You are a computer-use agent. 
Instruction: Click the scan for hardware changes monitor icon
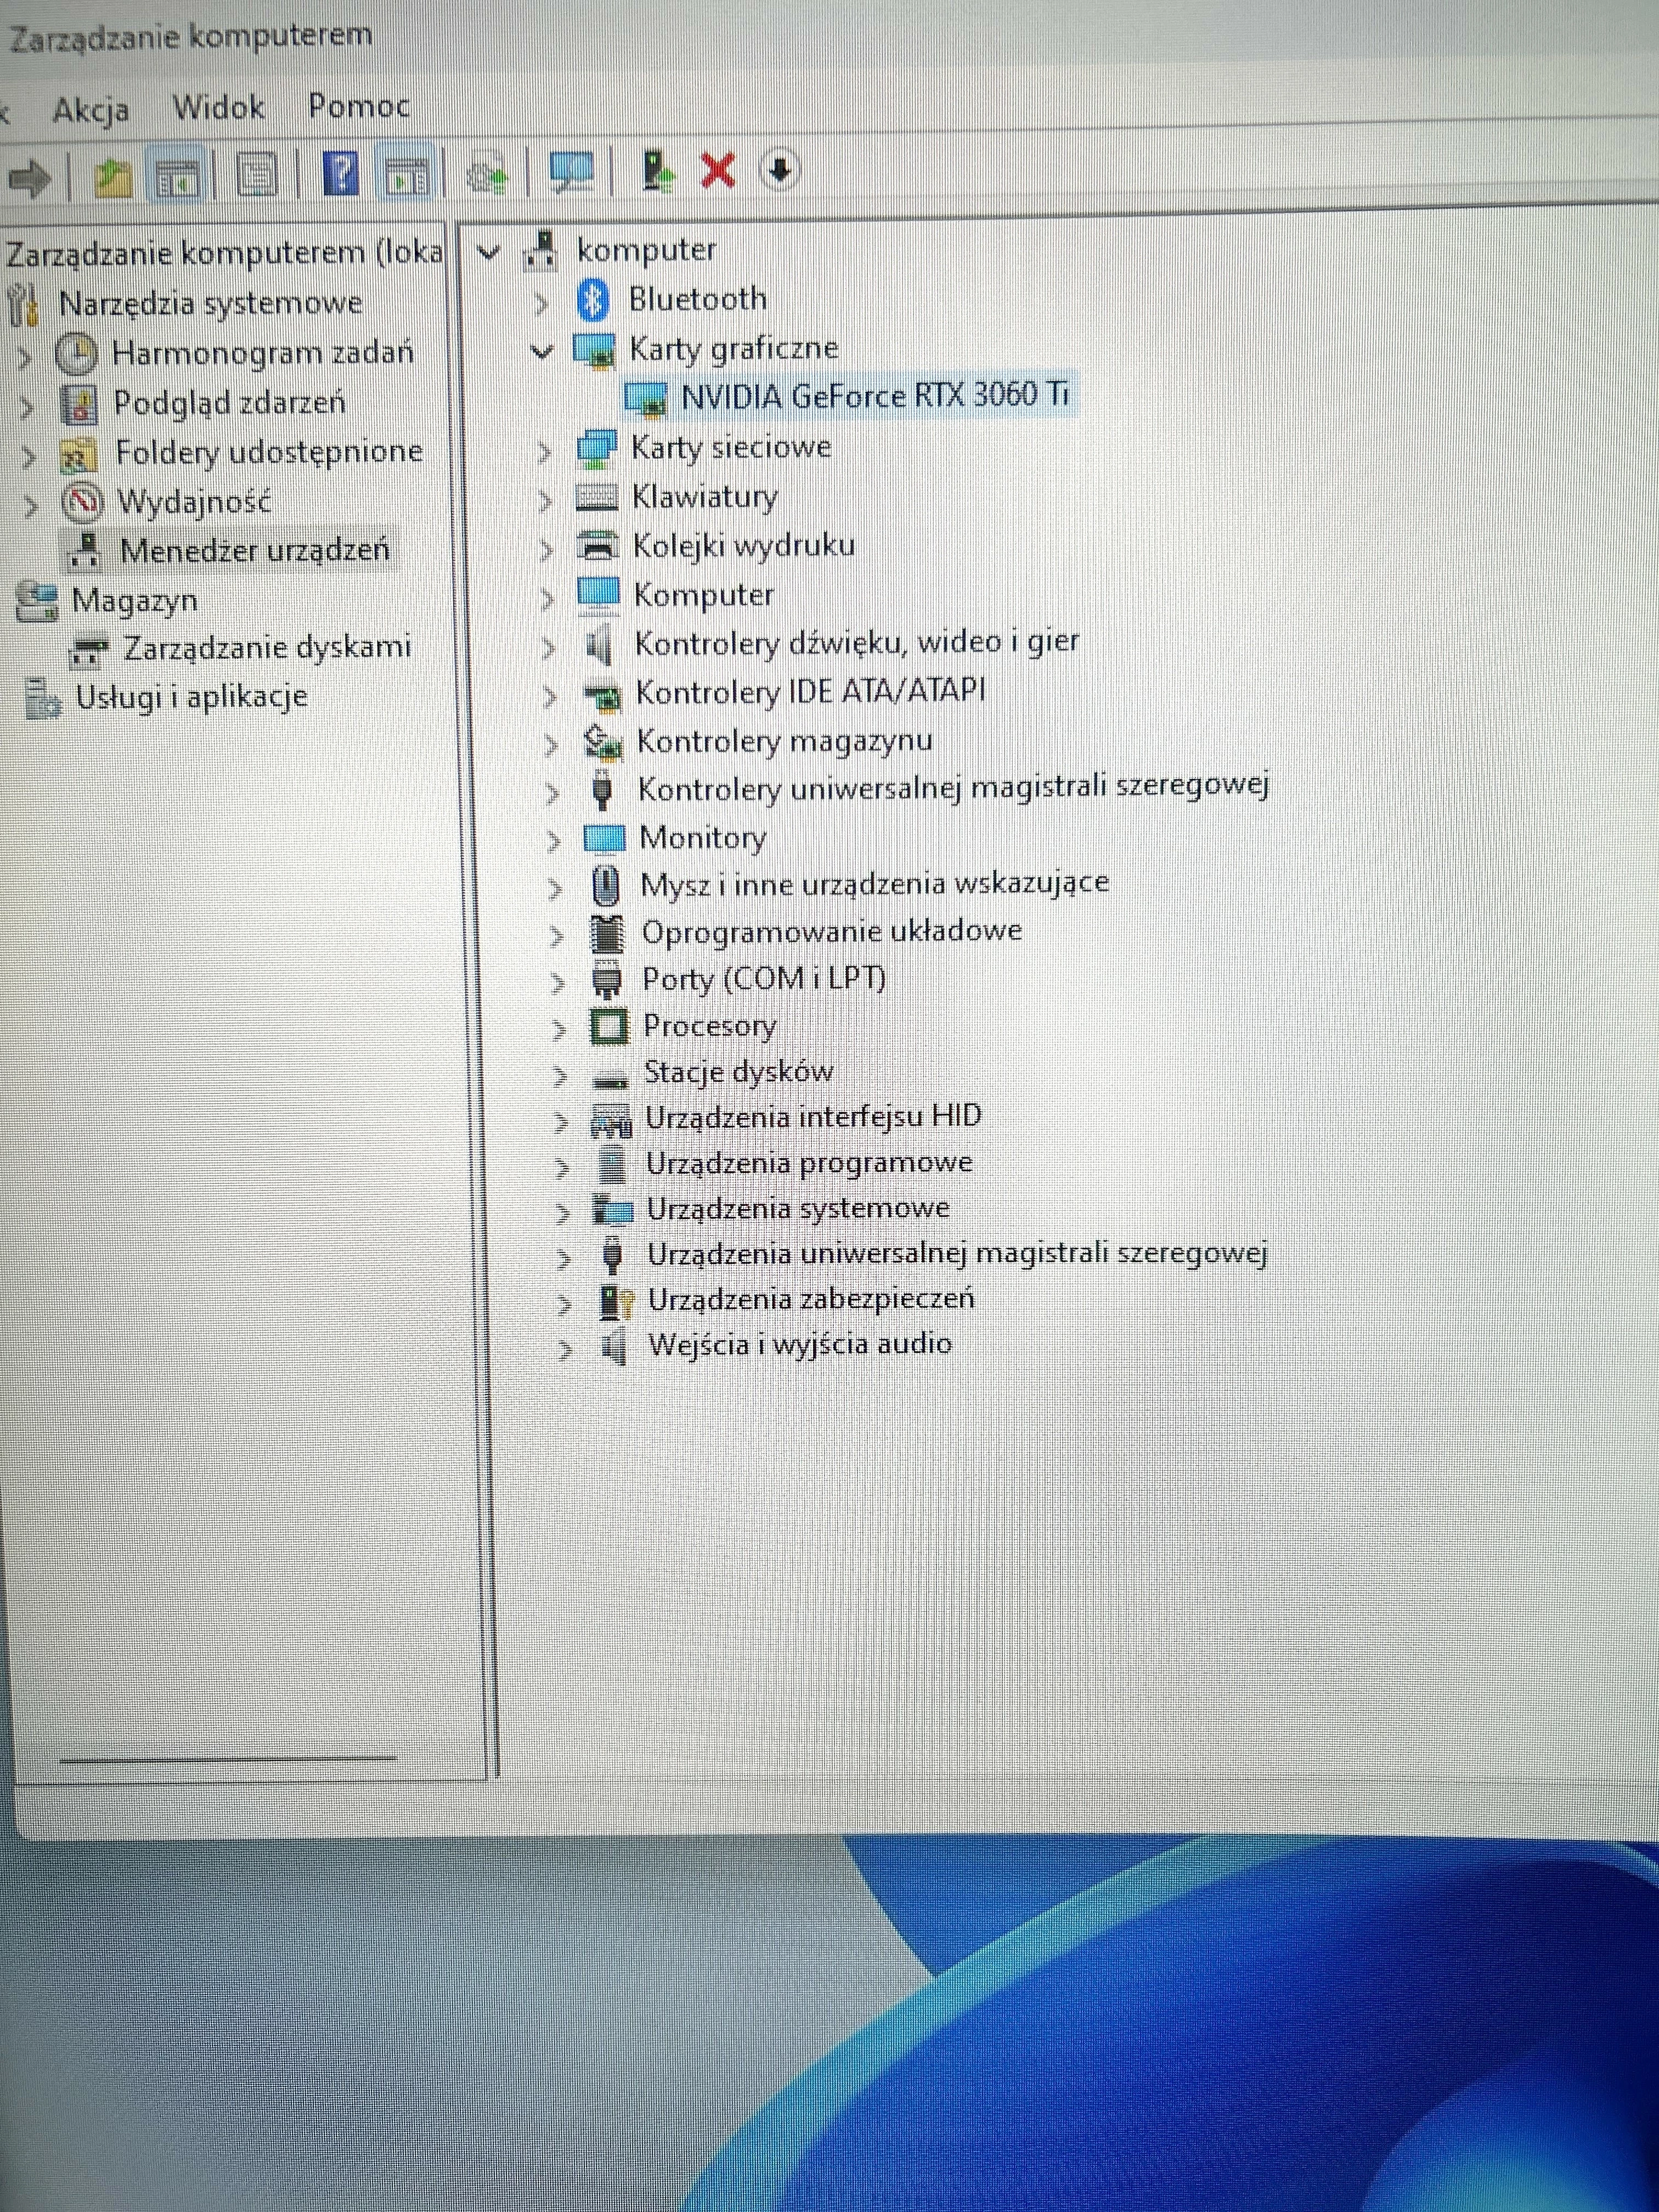[572, 173]
